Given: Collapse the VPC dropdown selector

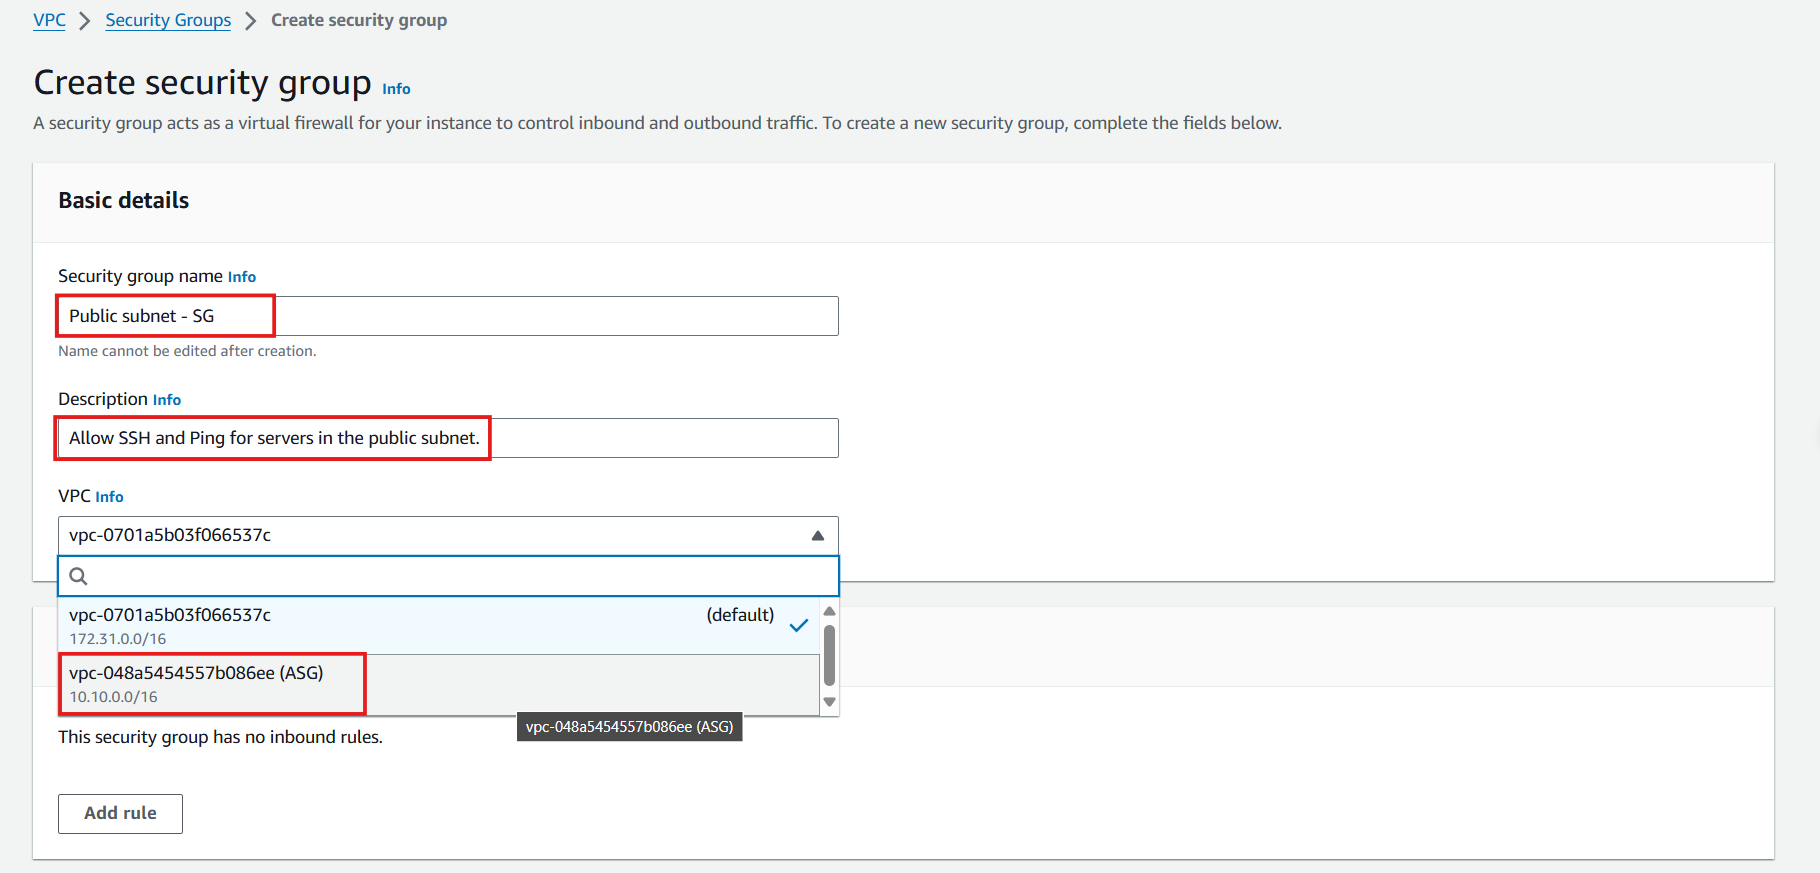Looking at the screenshot, I should point(448,536).
